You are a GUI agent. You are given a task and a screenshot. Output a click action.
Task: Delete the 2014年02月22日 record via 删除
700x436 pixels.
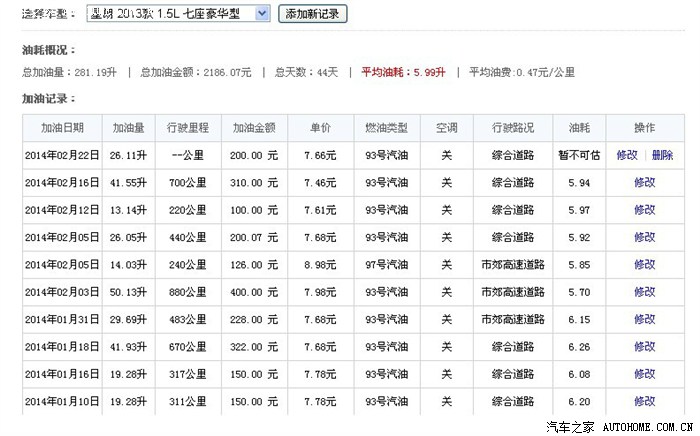662,155
